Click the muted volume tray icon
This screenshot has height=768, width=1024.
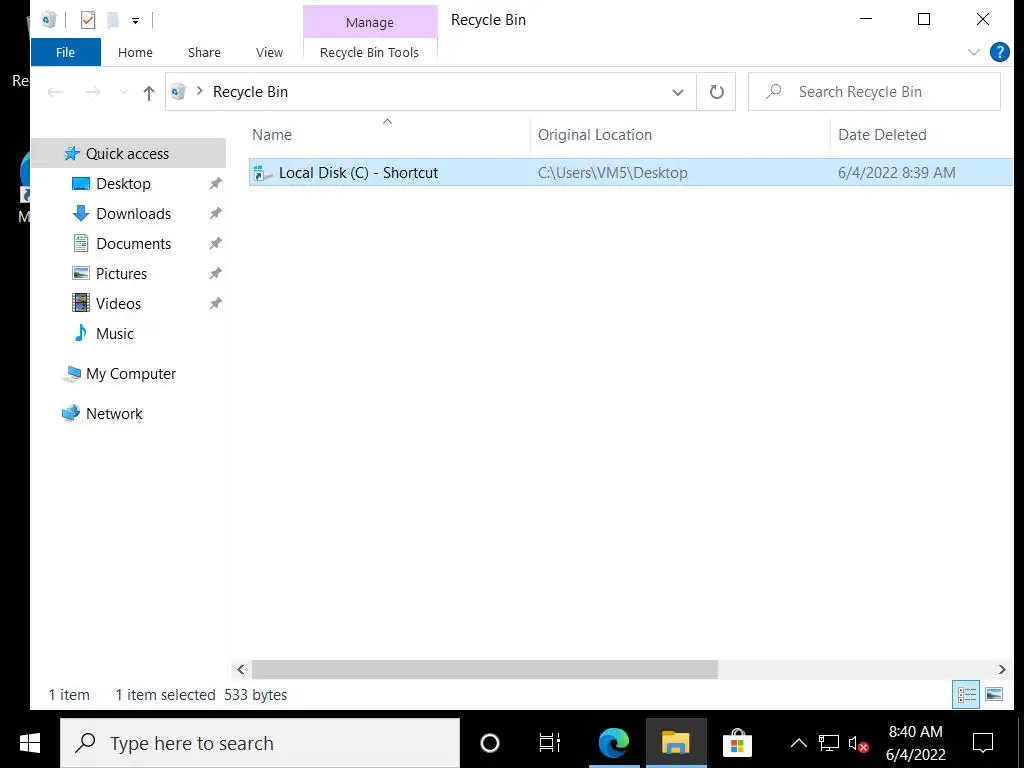point(858,743)
